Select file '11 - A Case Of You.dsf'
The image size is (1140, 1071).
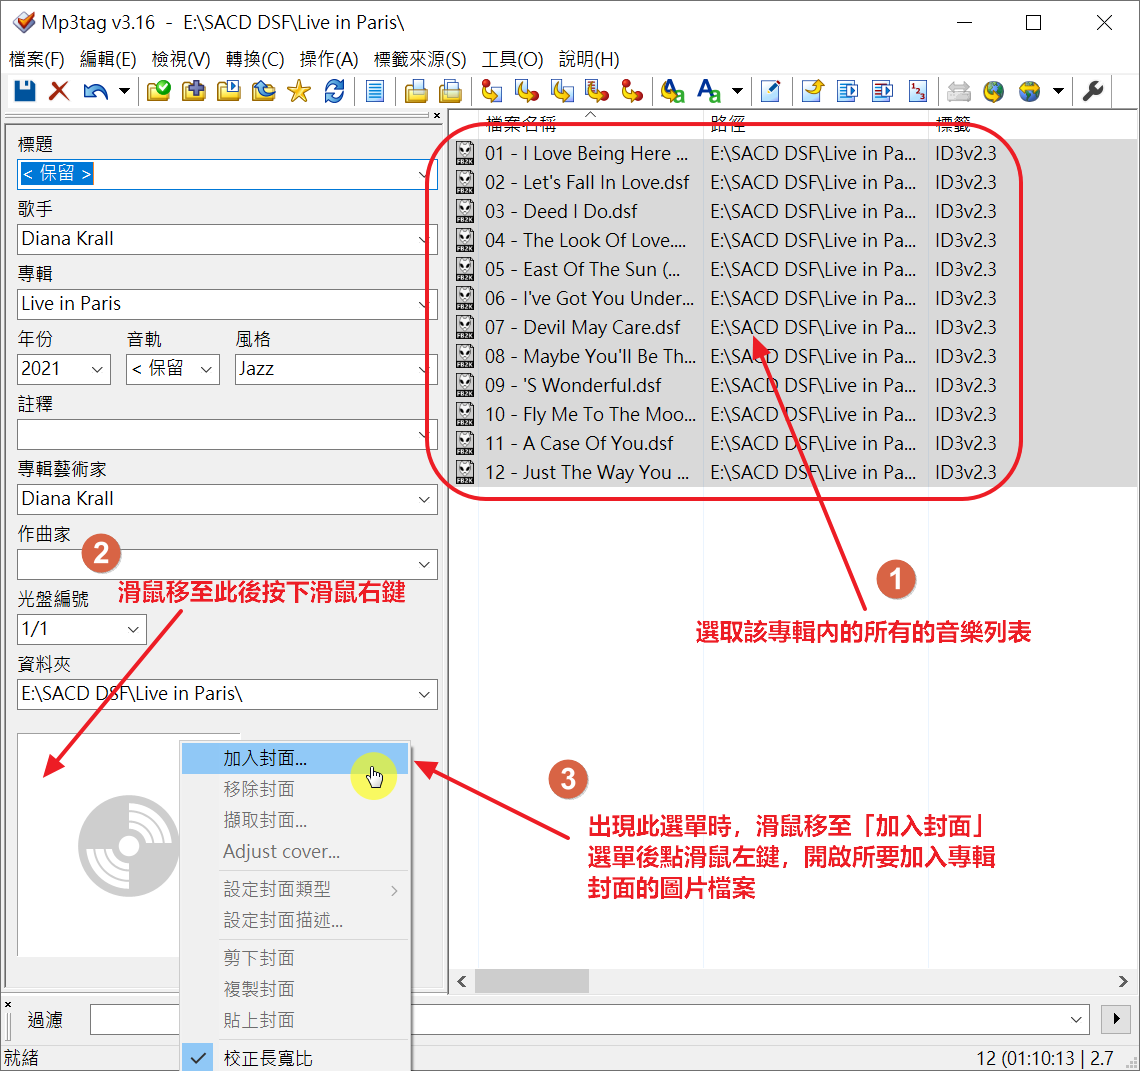pyautogui.click(x=579, y=444)
